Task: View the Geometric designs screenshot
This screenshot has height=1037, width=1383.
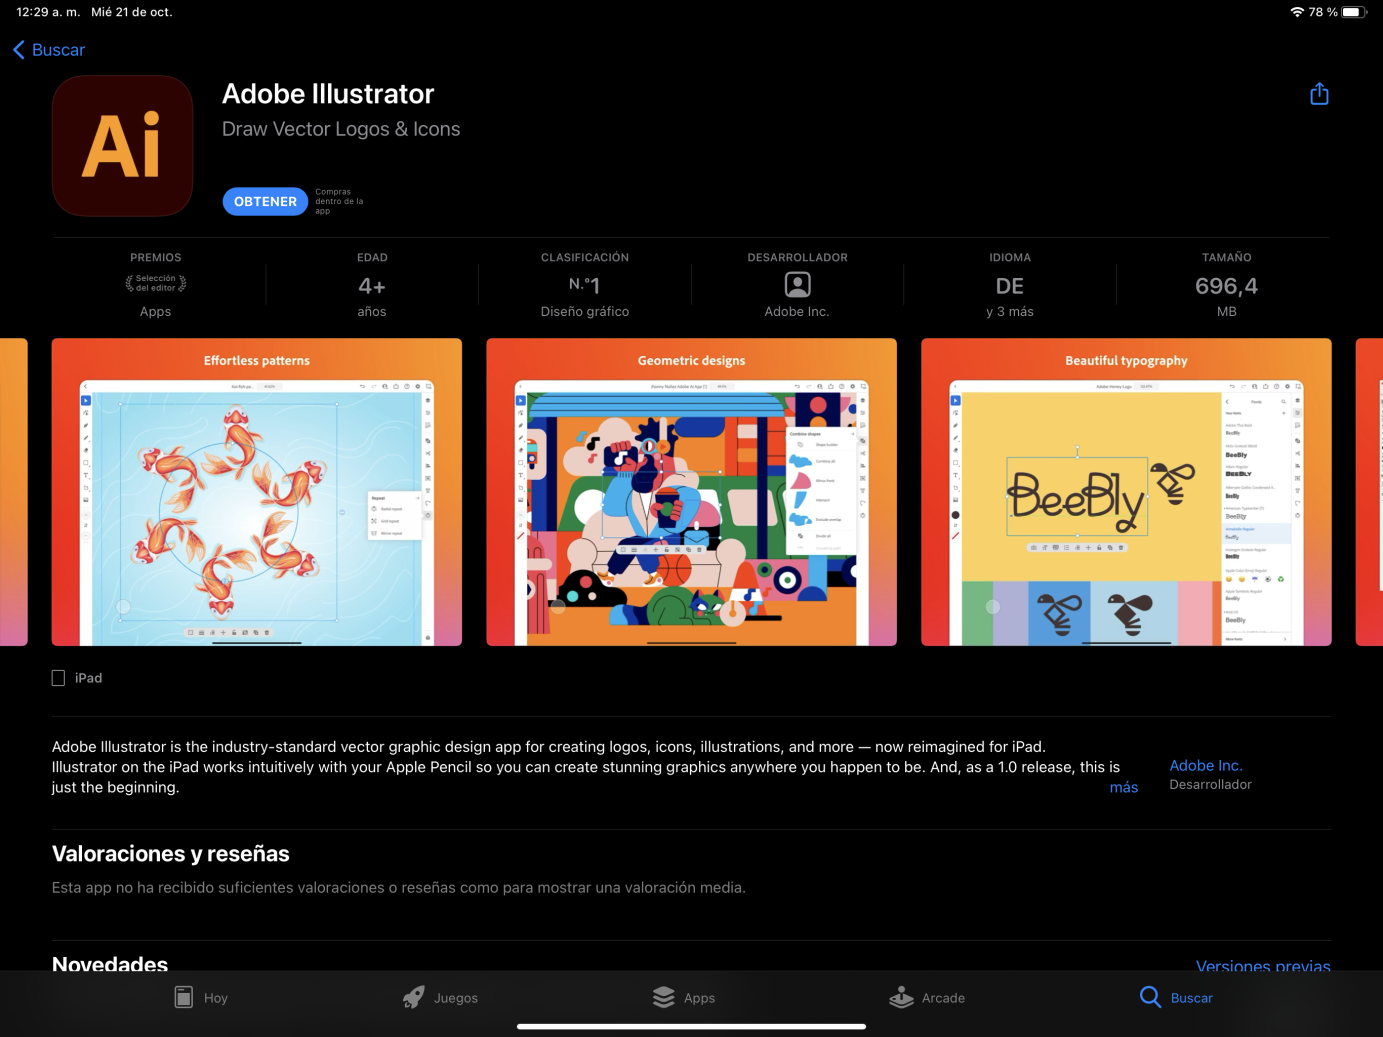Action: pyautogui.click(x=691, y=492)
